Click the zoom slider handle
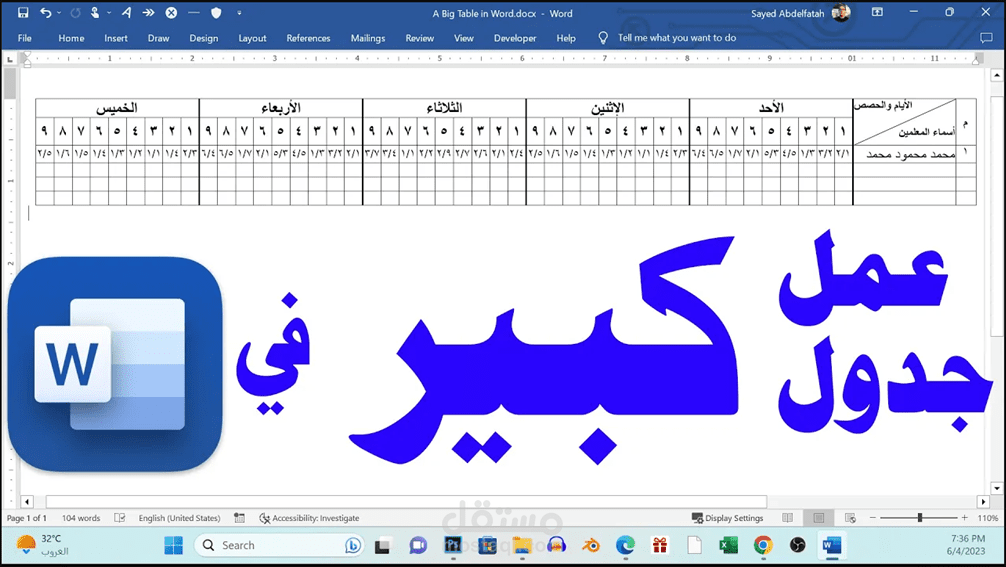1006x567 pixels. pyautogui.click(x=920, y=518)
